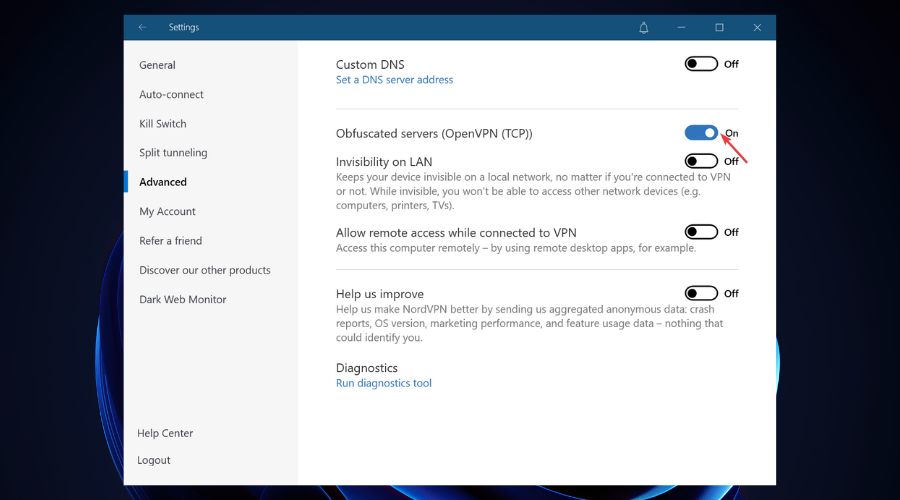Viewport: 900px width, 500px height.
Task: Open Discover our other products
Action: click(205, 270)
